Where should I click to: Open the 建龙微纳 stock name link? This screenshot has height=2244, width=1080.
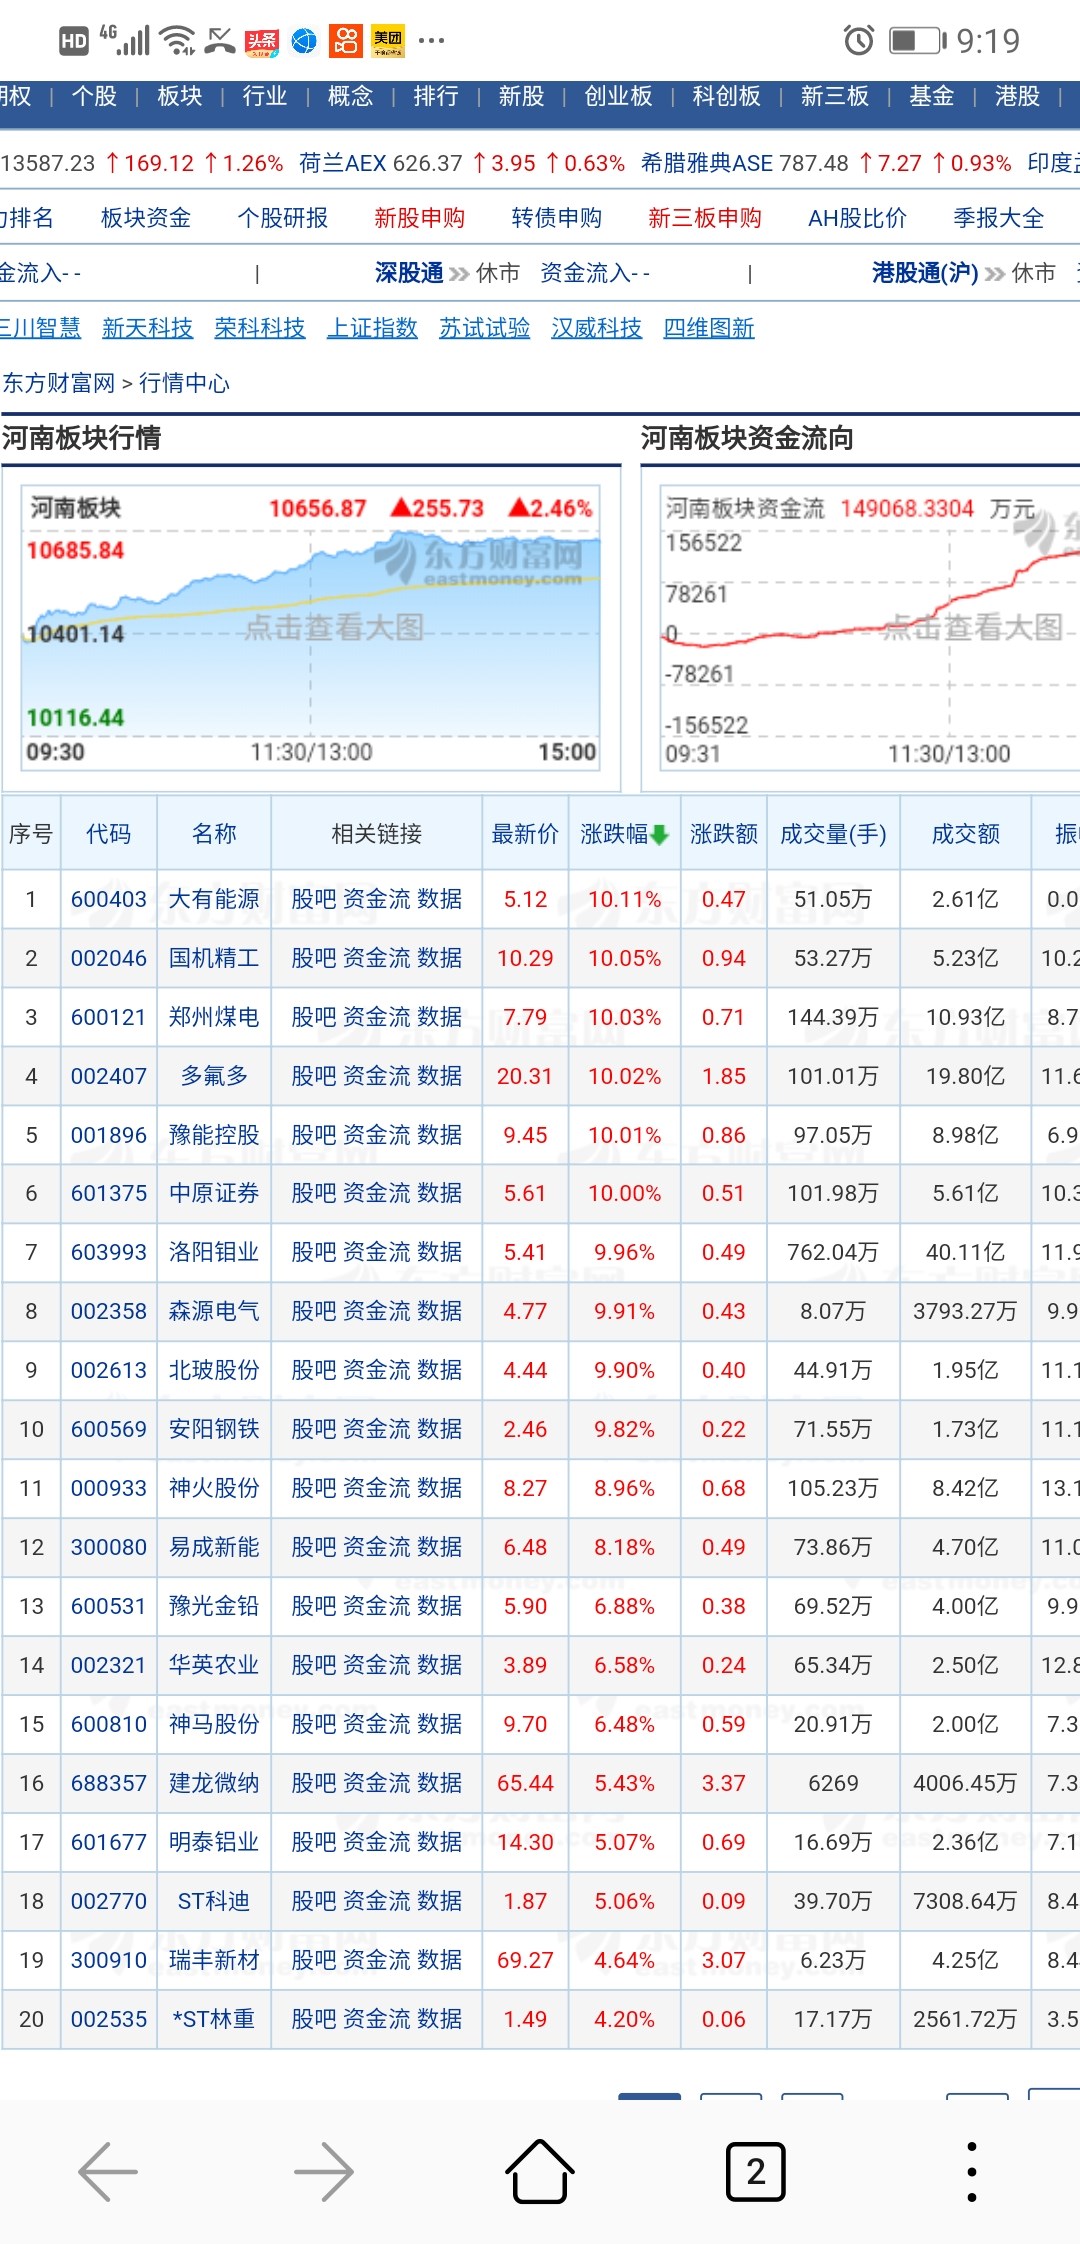(214, 1783)
